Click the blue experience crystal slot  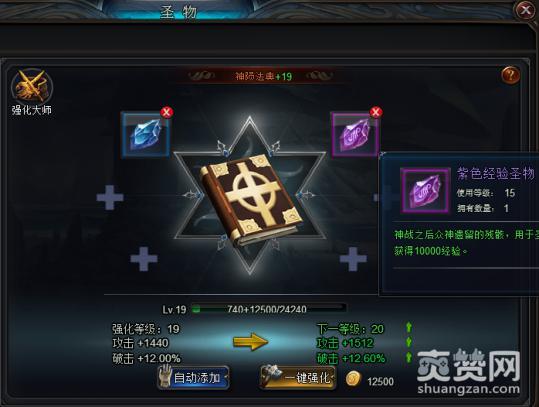click(145, 135)
